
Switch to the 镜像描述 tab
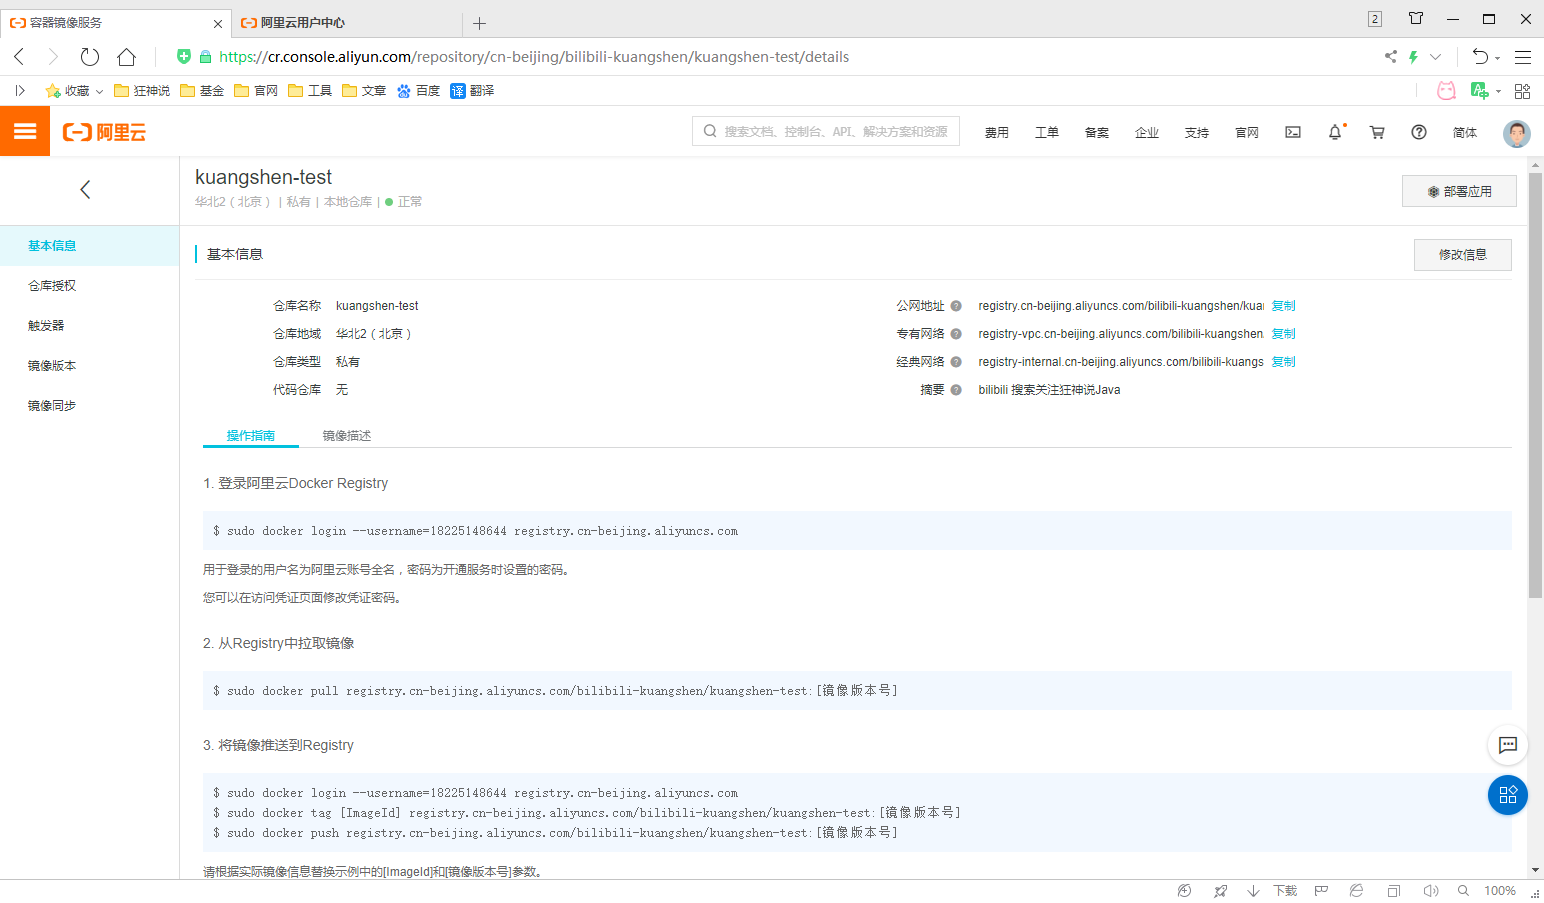347,435
